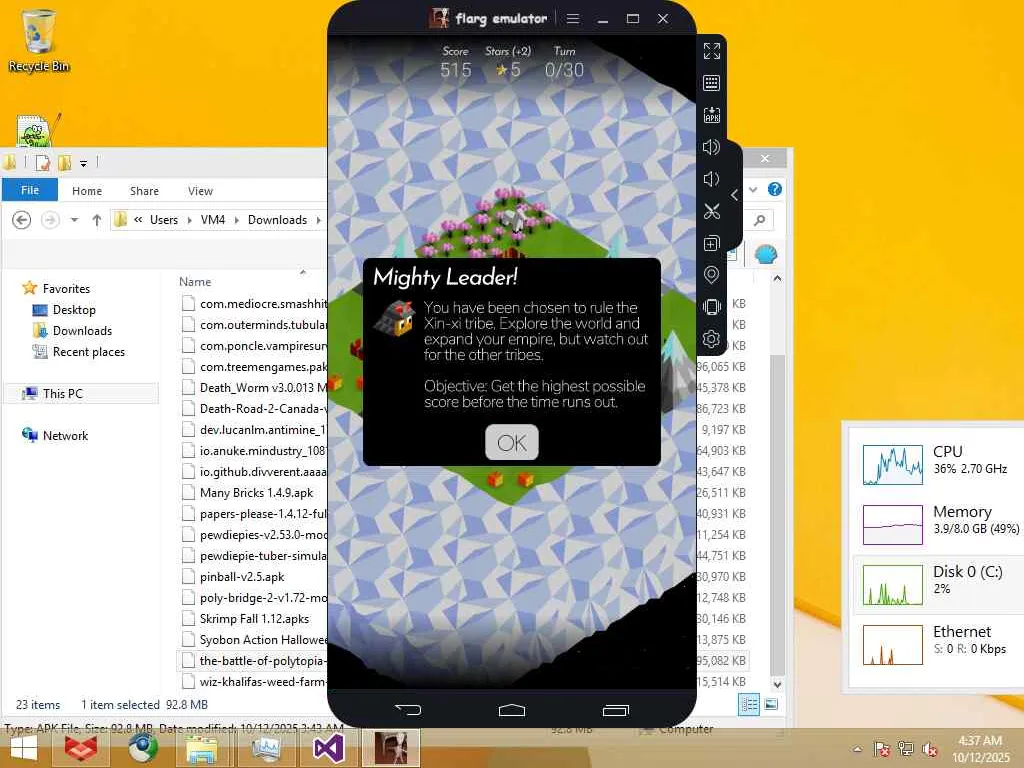The height and width of the screenshot is (768, 1024).
Task: Select the Syobon Action Halloween file
Action: 263,639
